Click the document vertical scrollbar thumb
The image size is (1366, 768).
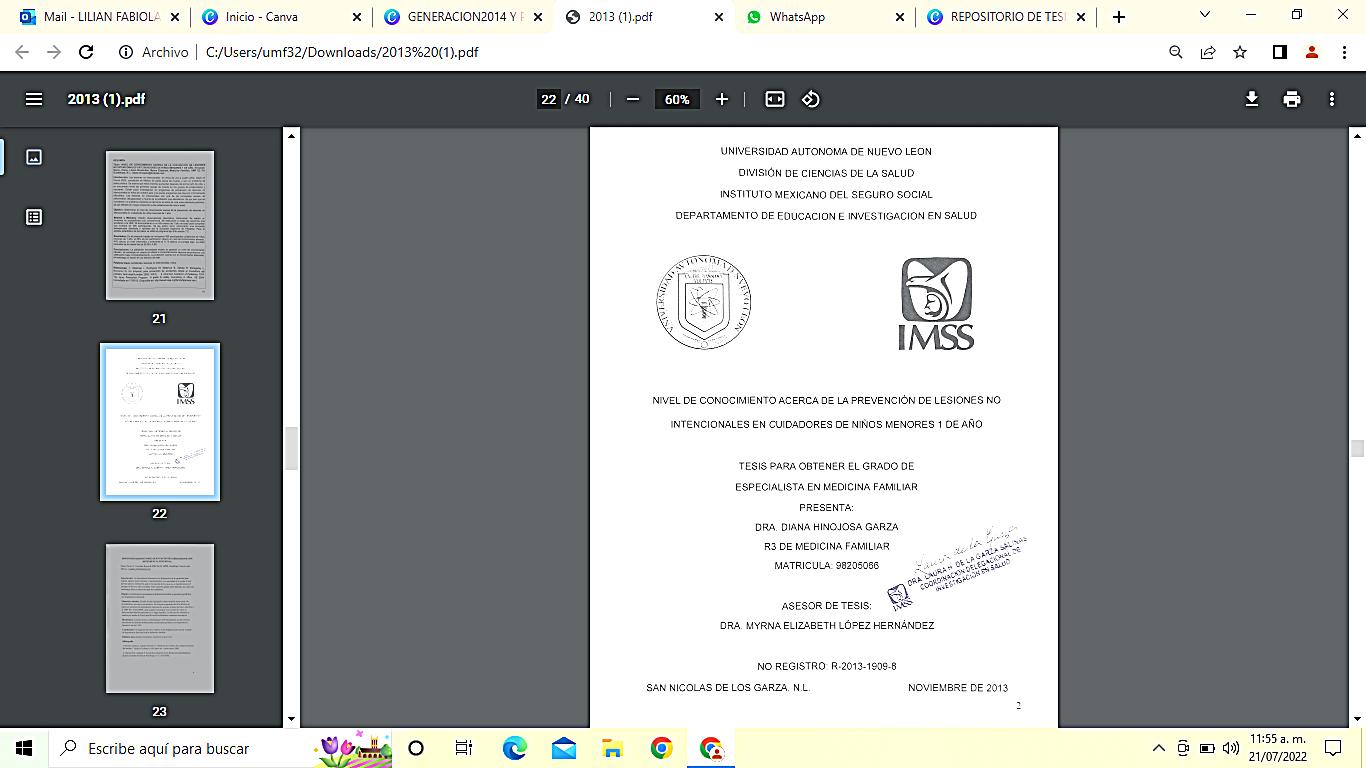1357,448
